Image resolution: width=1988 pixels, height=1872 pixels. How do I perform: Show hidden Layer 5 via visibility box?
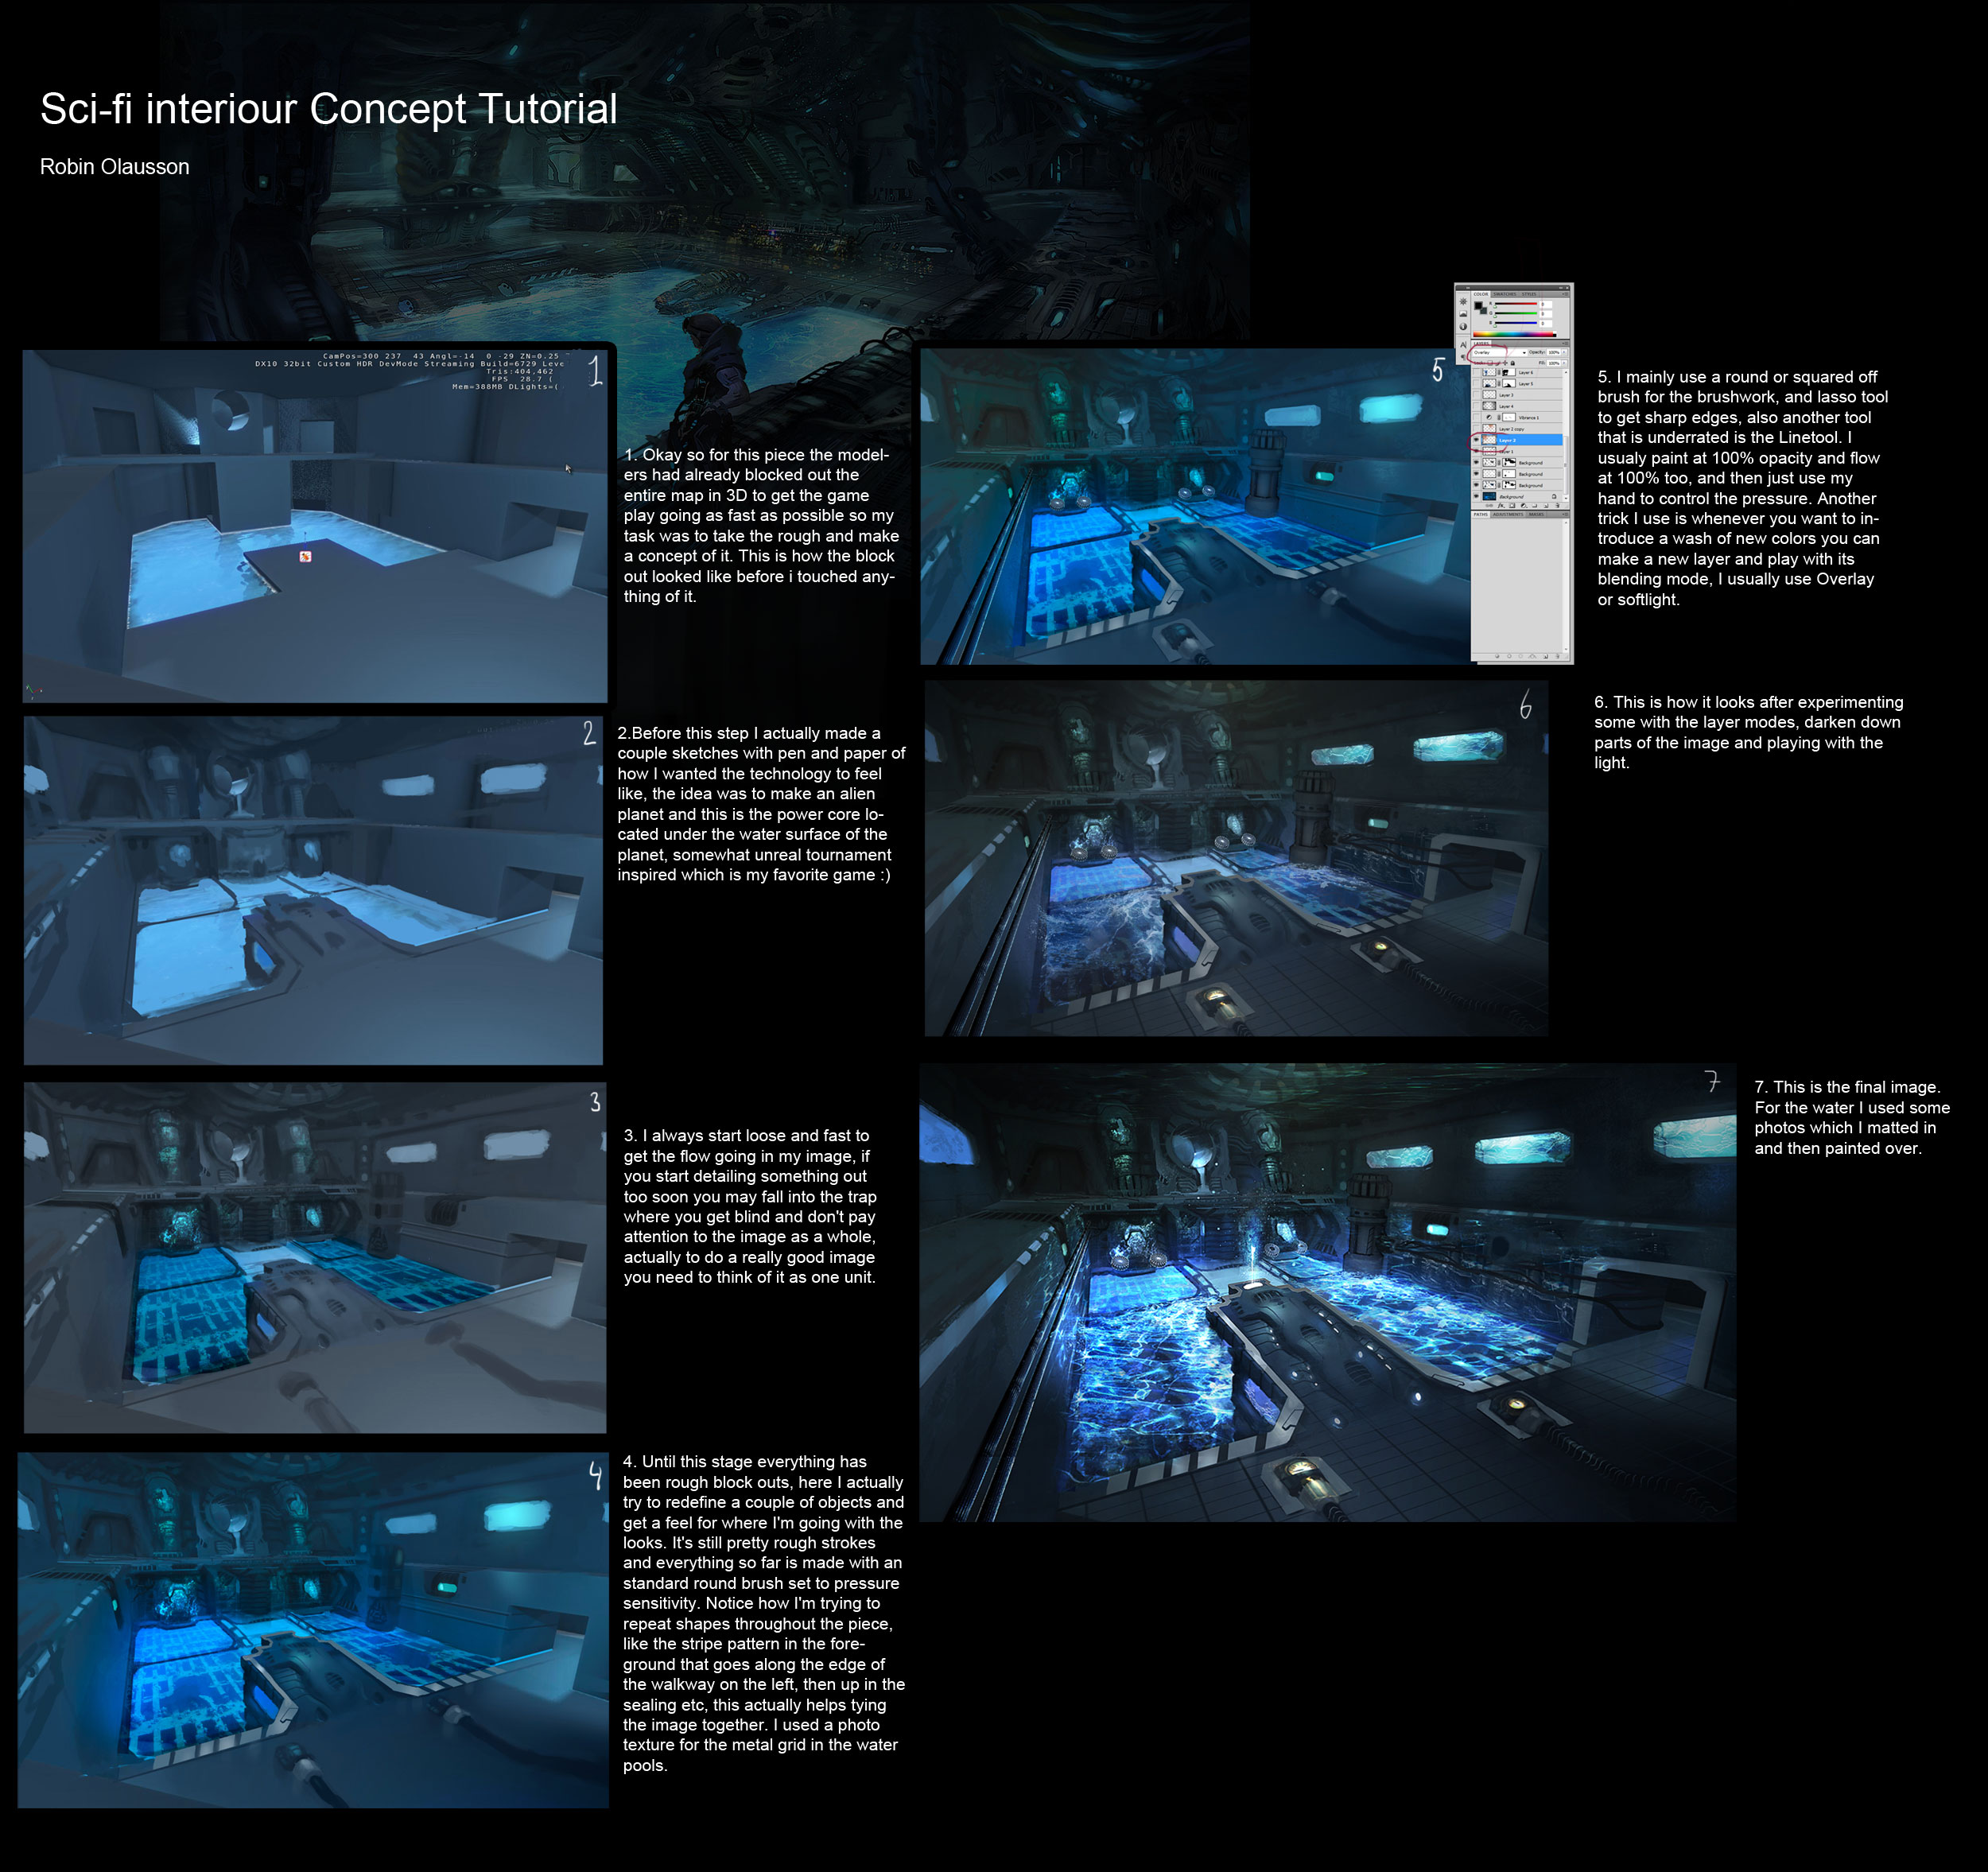[x=1477, y=384]
